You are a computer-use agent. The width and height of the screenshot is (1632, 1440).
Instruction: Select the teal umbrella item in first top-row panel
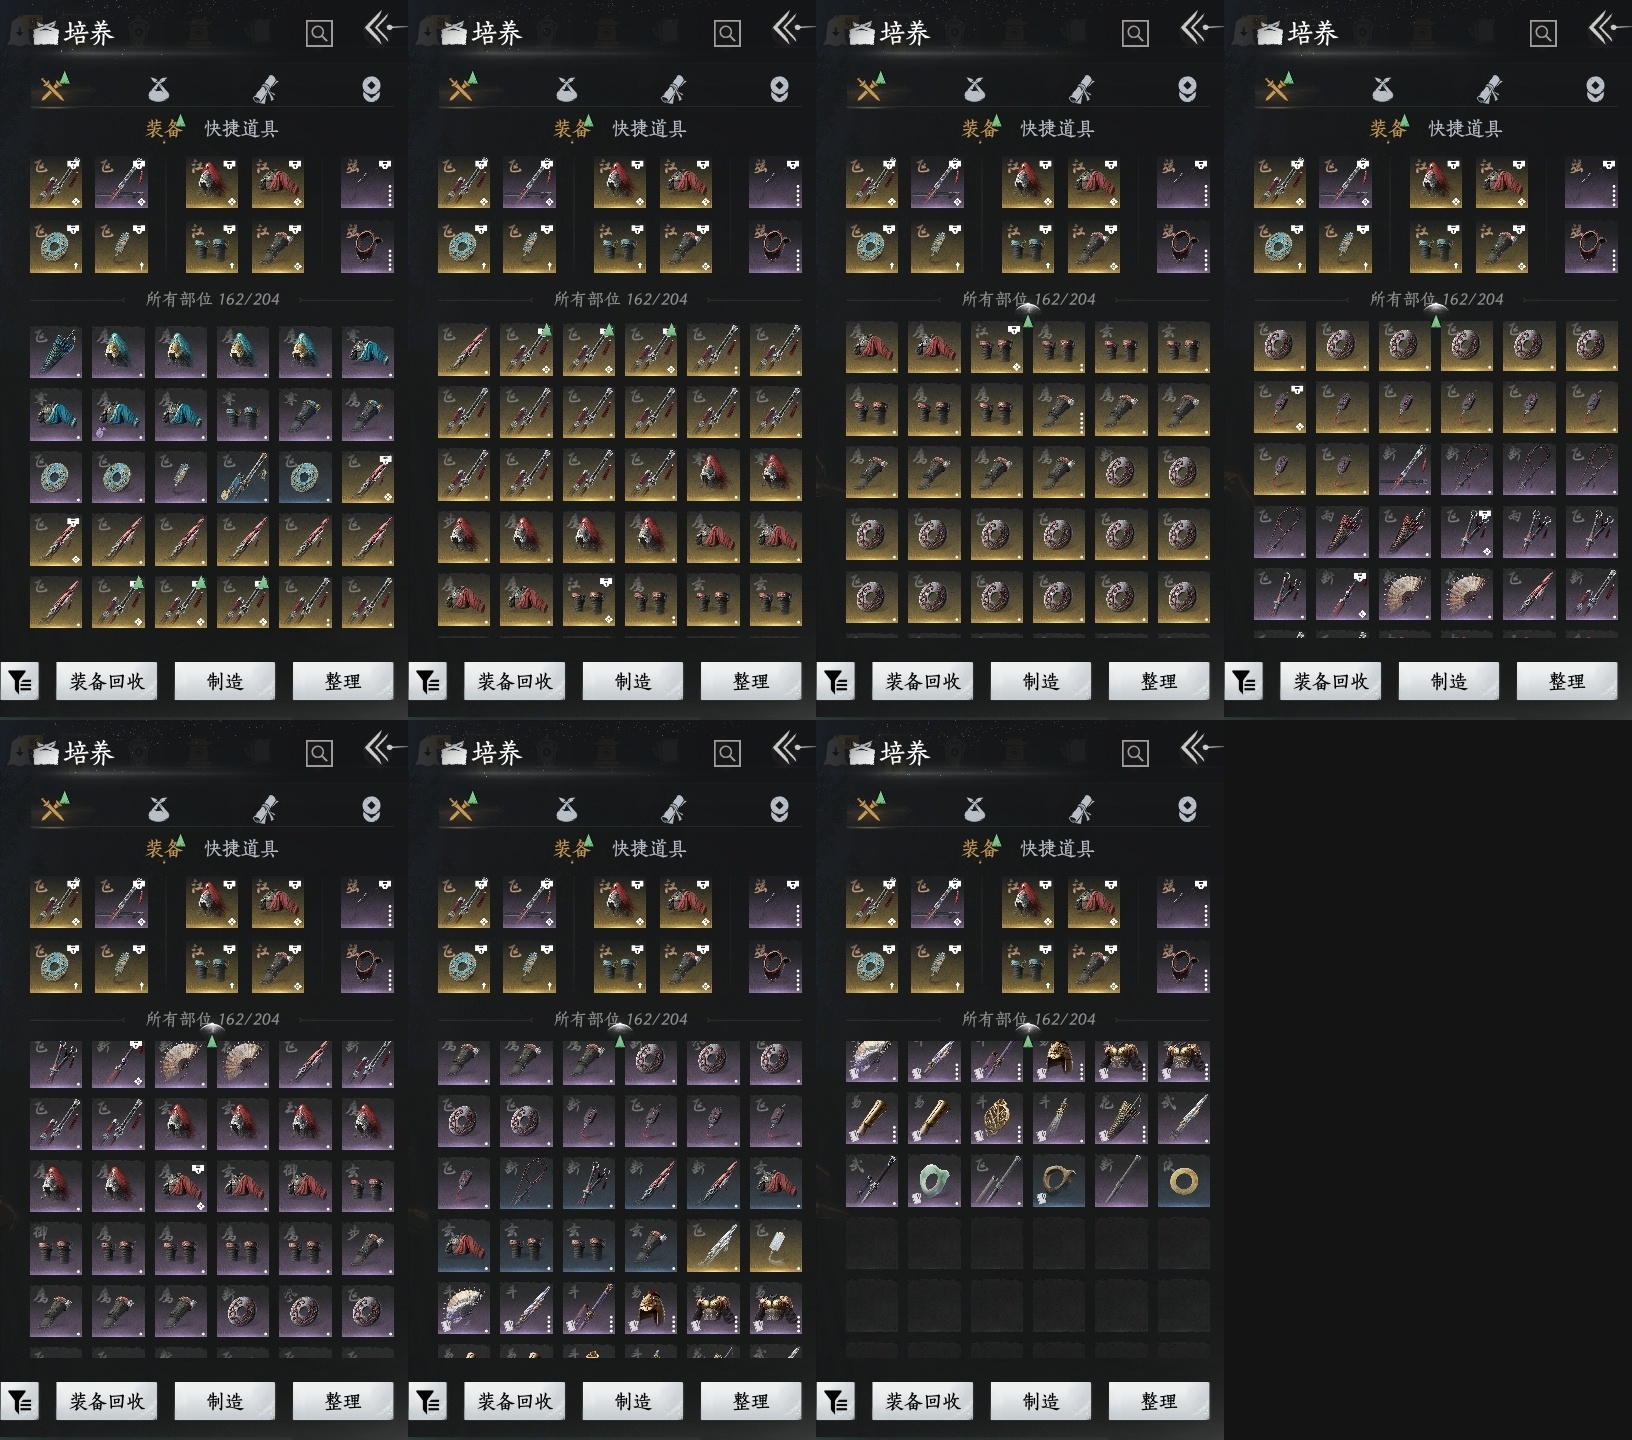56,351
